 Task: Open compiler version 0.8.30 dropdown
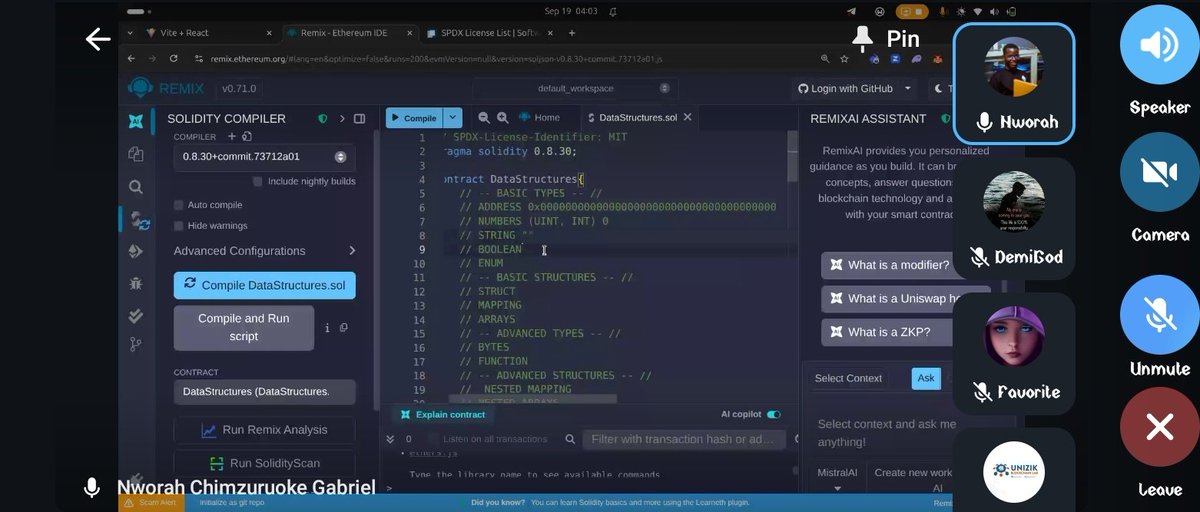coord(264,157)
